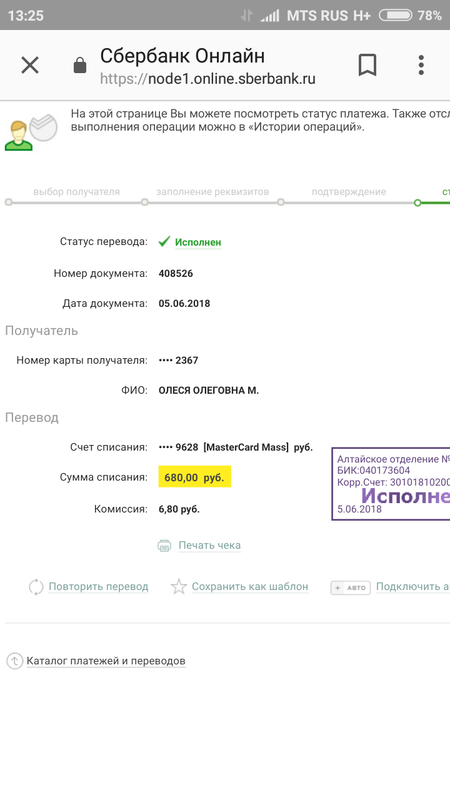Open the Подключить автоплатеж link
This screenshot has width=450, height=800.
tap(413, 587)
